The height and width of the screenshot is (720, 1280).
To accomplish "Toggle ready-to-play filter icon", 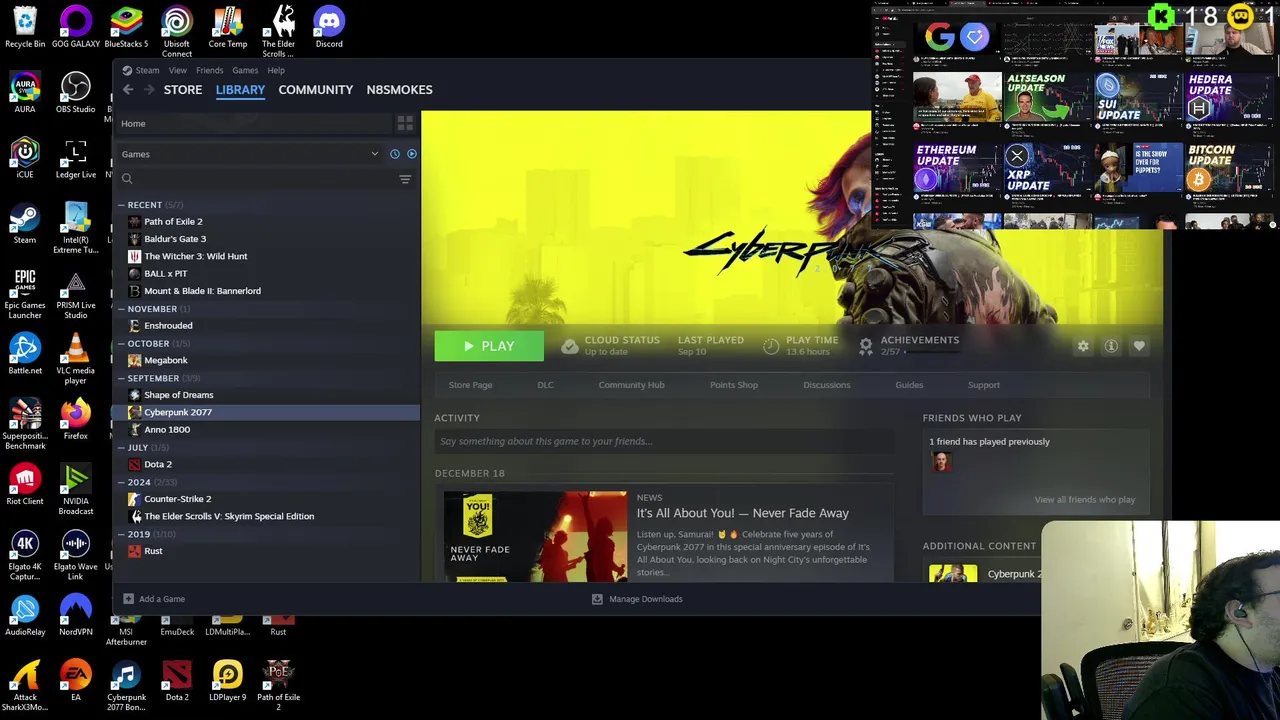I will (411, 154).
